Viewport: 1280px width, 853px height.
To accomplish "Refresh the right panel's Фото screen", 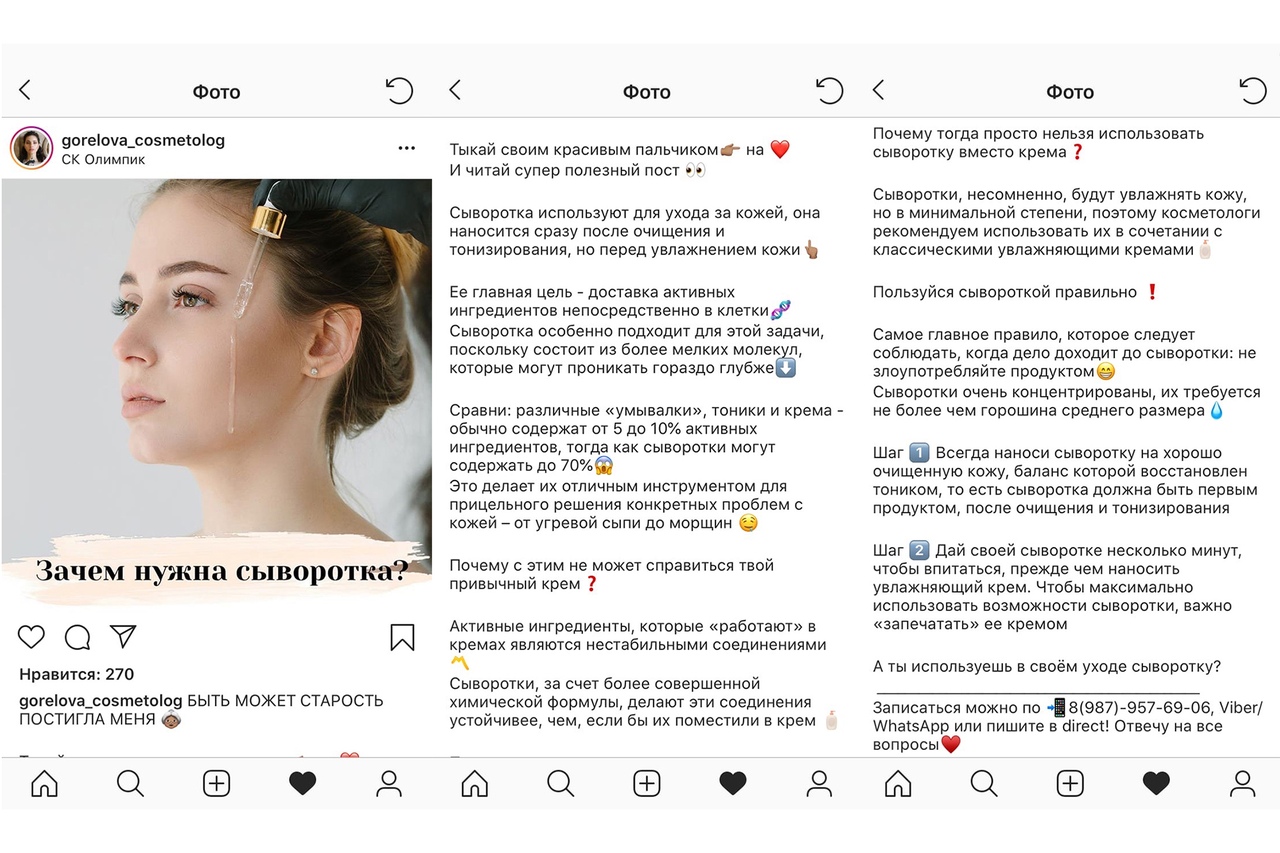I will click(x=1252, y=91).
